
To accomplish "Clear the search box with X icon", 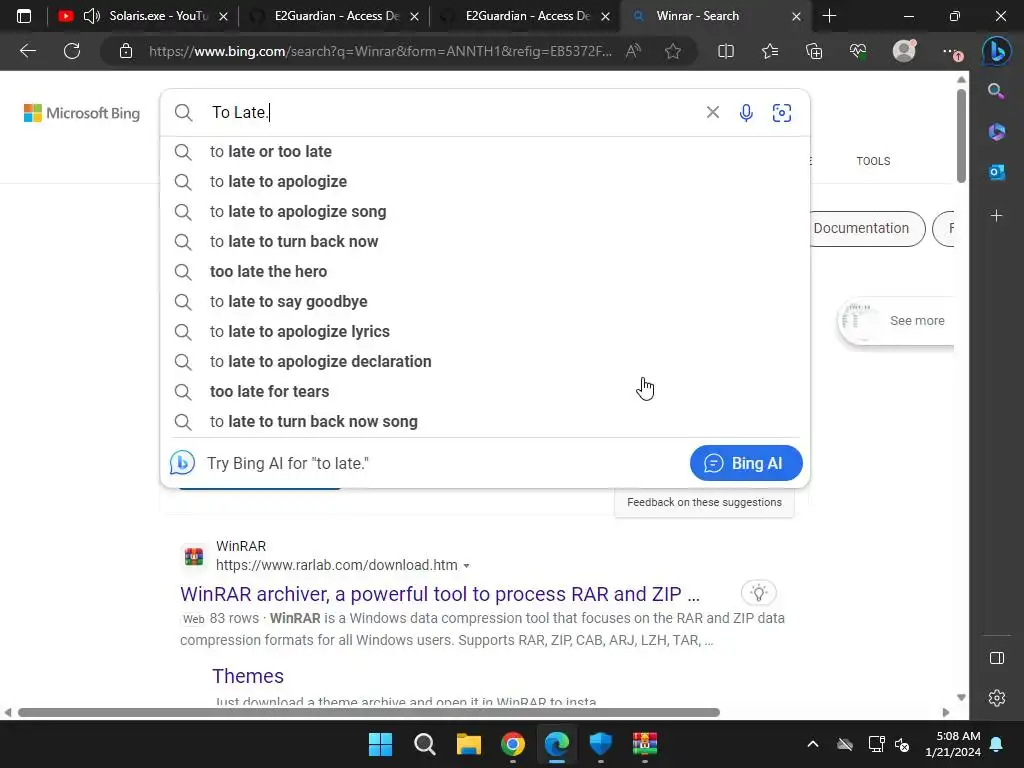I will click(x=712, y=112).
